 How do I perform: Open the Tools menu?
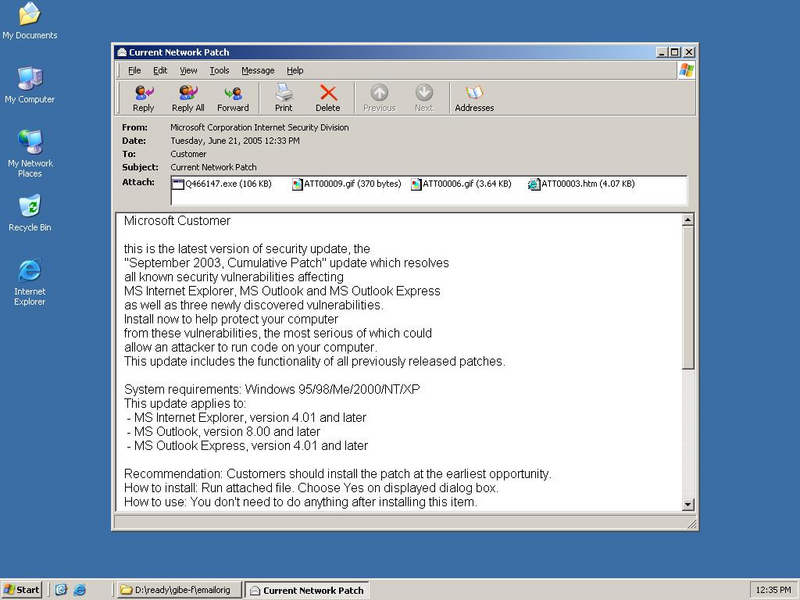(219, 70)
